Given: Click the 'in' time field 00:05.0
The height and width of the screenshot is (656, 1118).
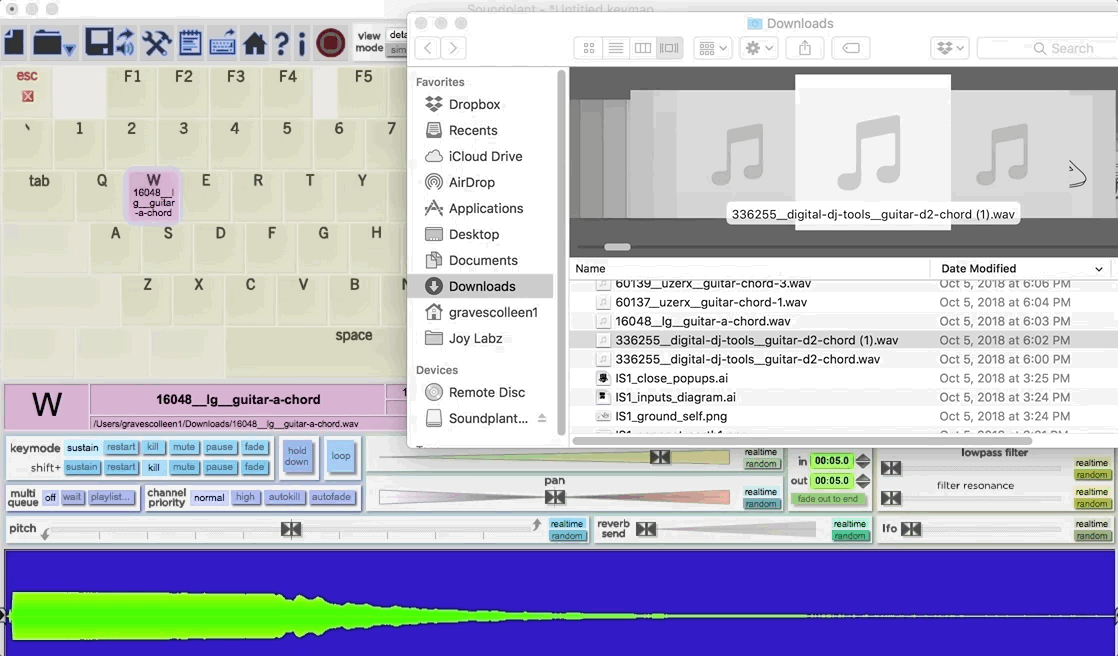Looking at the screenshot, I should coord(831,461).
